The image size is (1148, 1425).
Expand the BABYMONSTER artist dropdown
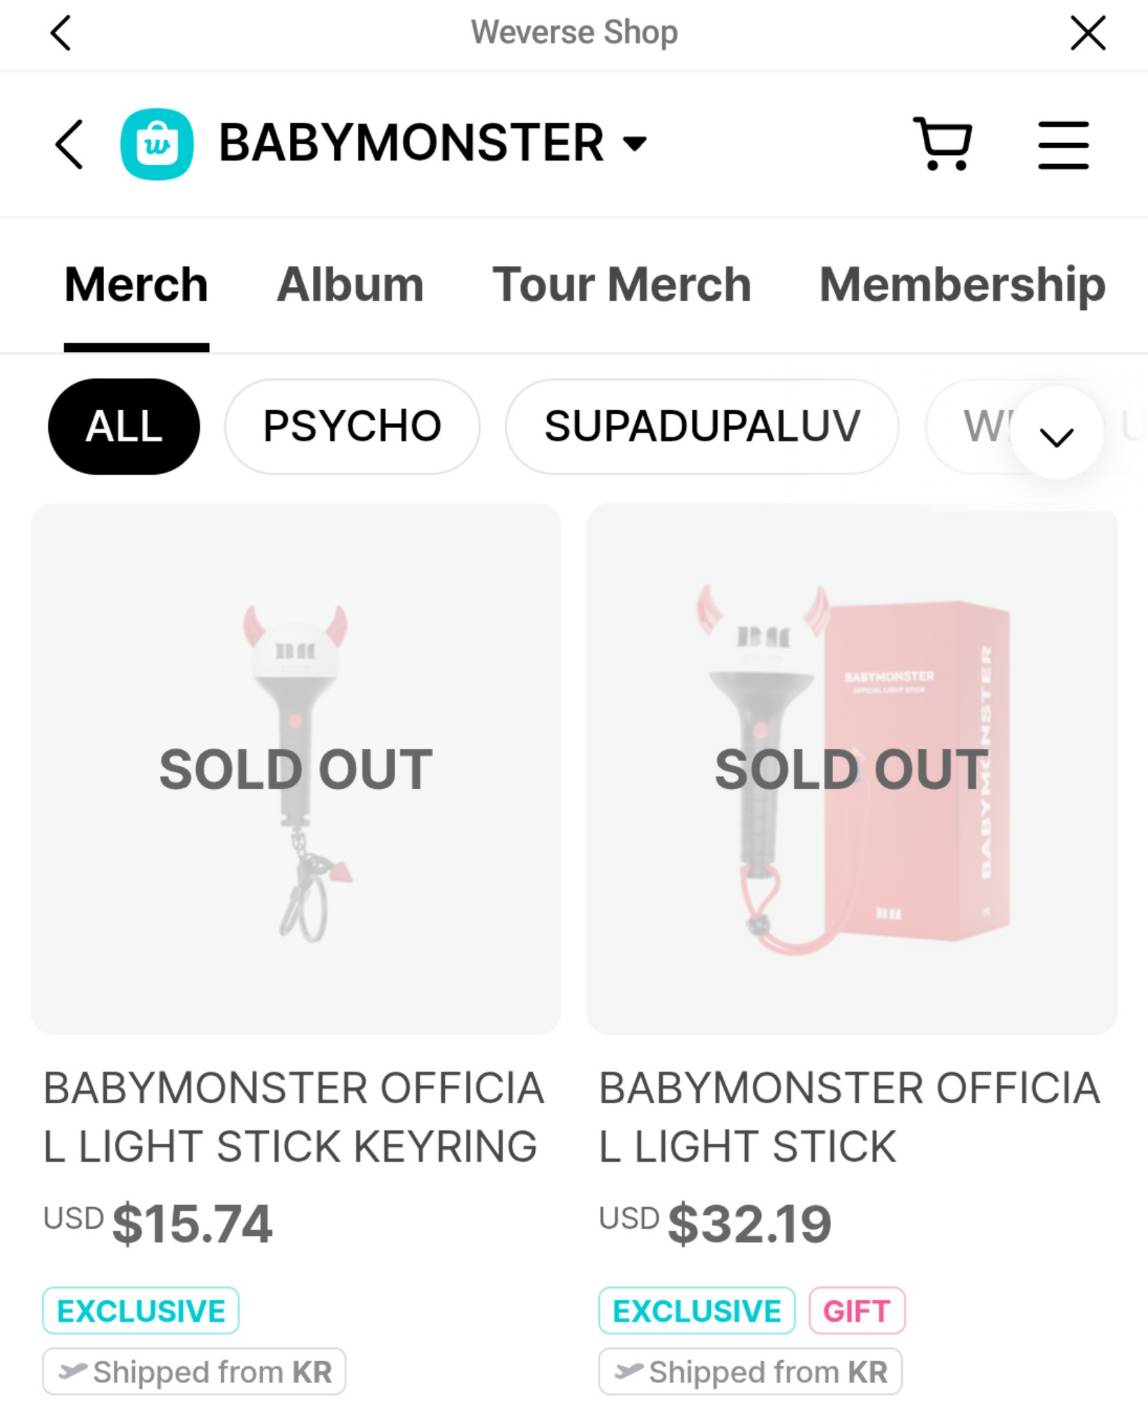pos(634,143)
